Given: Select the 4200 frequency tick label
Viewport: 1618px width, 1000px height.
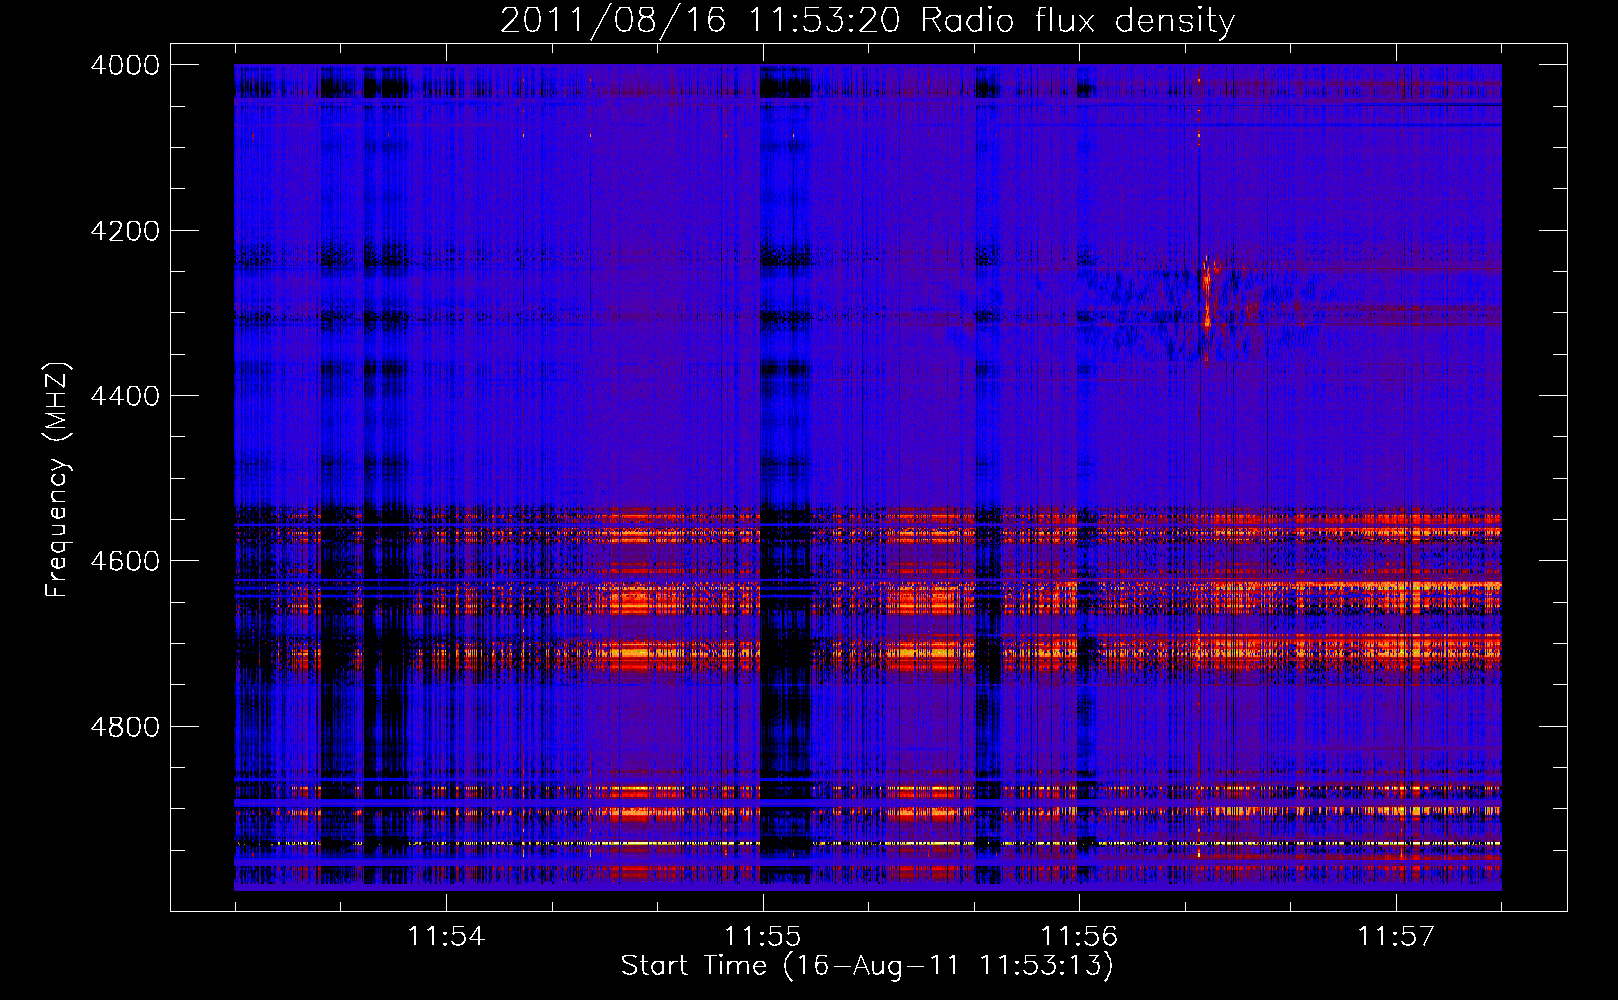Looking at the screenshot, I should [125, 231].
